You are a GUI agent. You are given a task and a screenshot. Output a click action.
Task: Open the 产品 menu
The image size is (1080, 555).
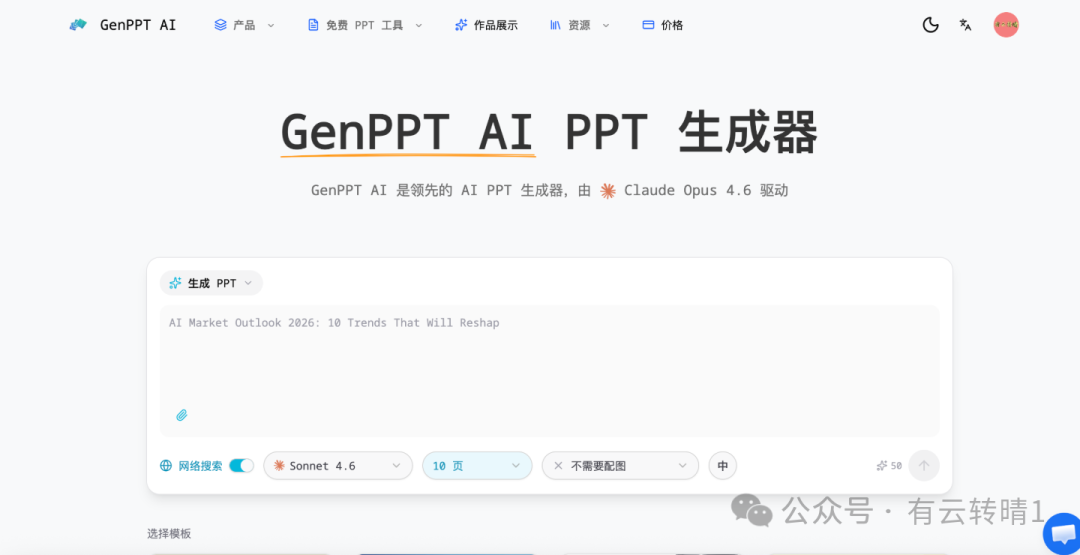click(x=244, y=25)
